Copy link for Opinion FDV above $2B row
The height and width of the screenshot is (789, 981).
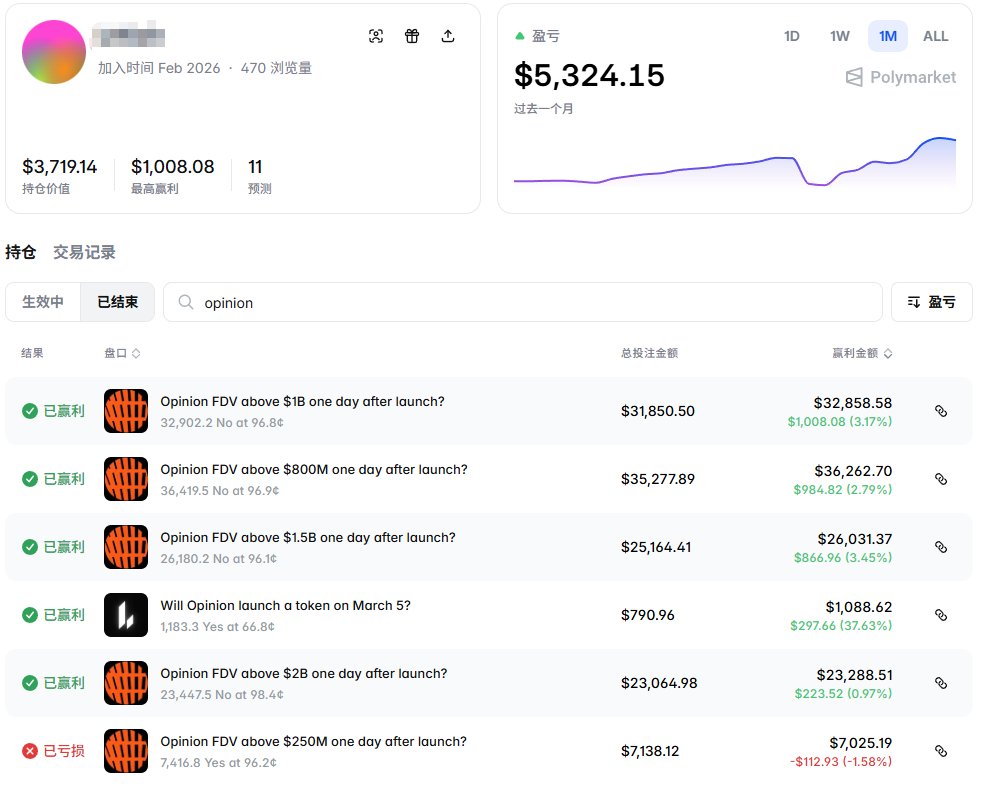point(941,683)
